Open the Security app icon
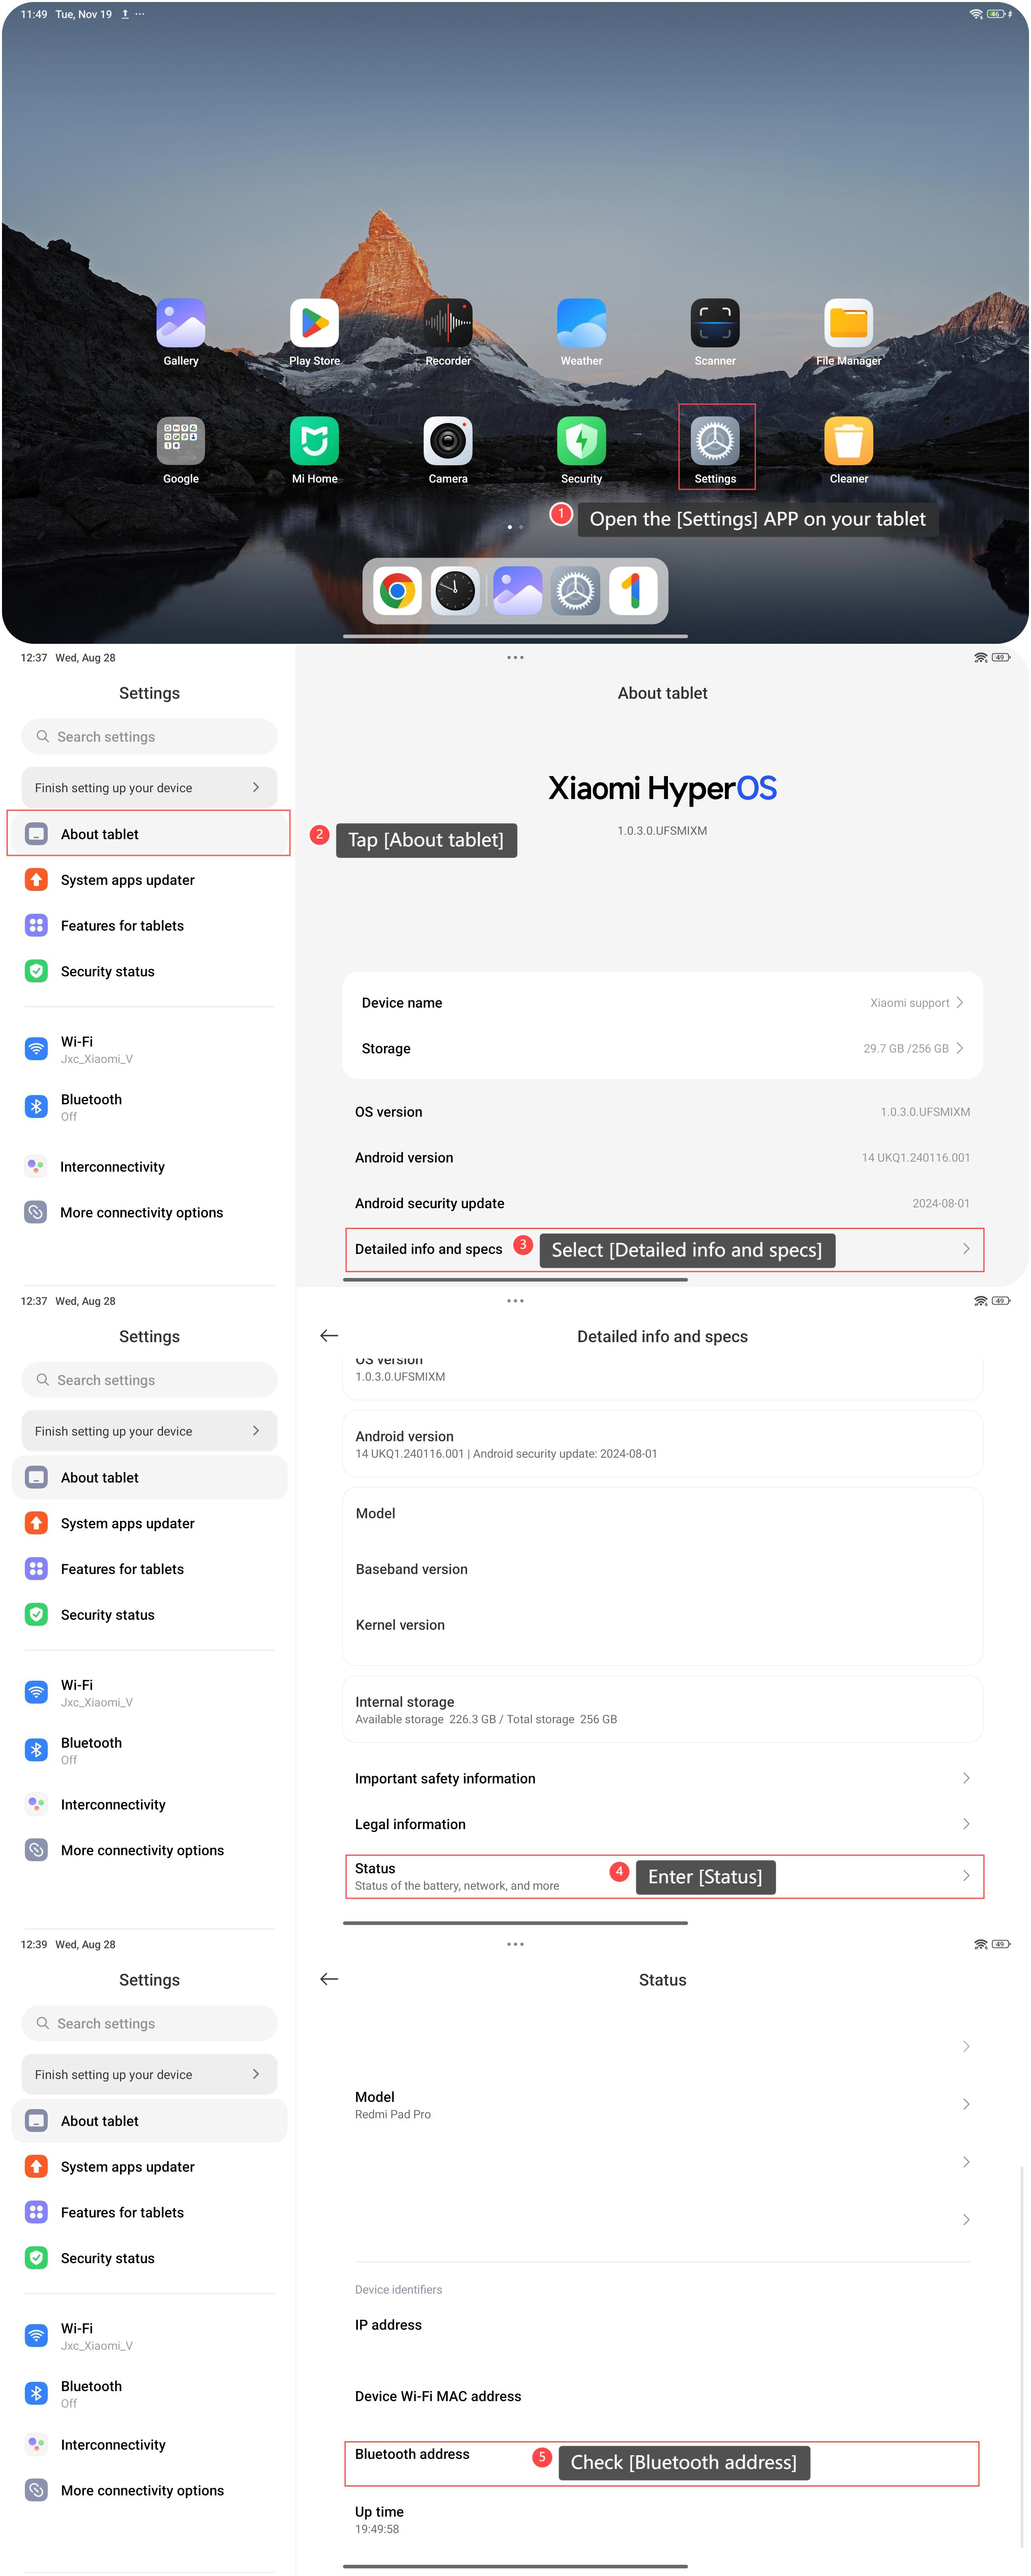 pos(581,441)
